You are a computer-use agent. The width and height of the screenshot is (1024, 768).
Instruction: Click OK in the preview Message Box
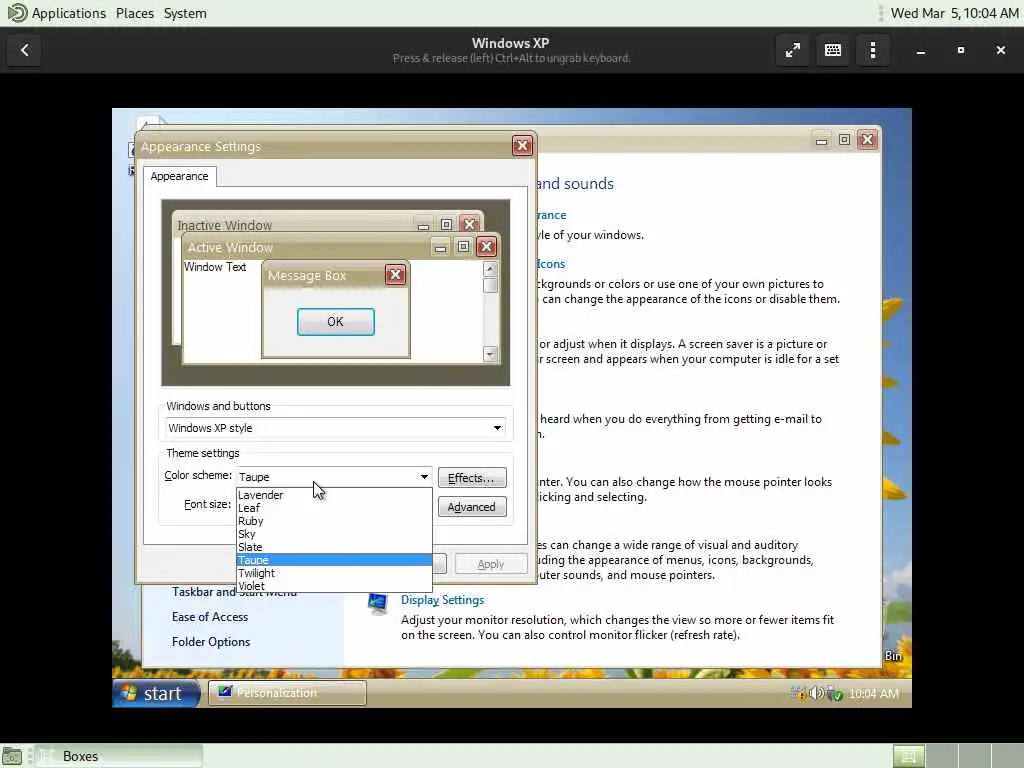[x=336, y=322]
